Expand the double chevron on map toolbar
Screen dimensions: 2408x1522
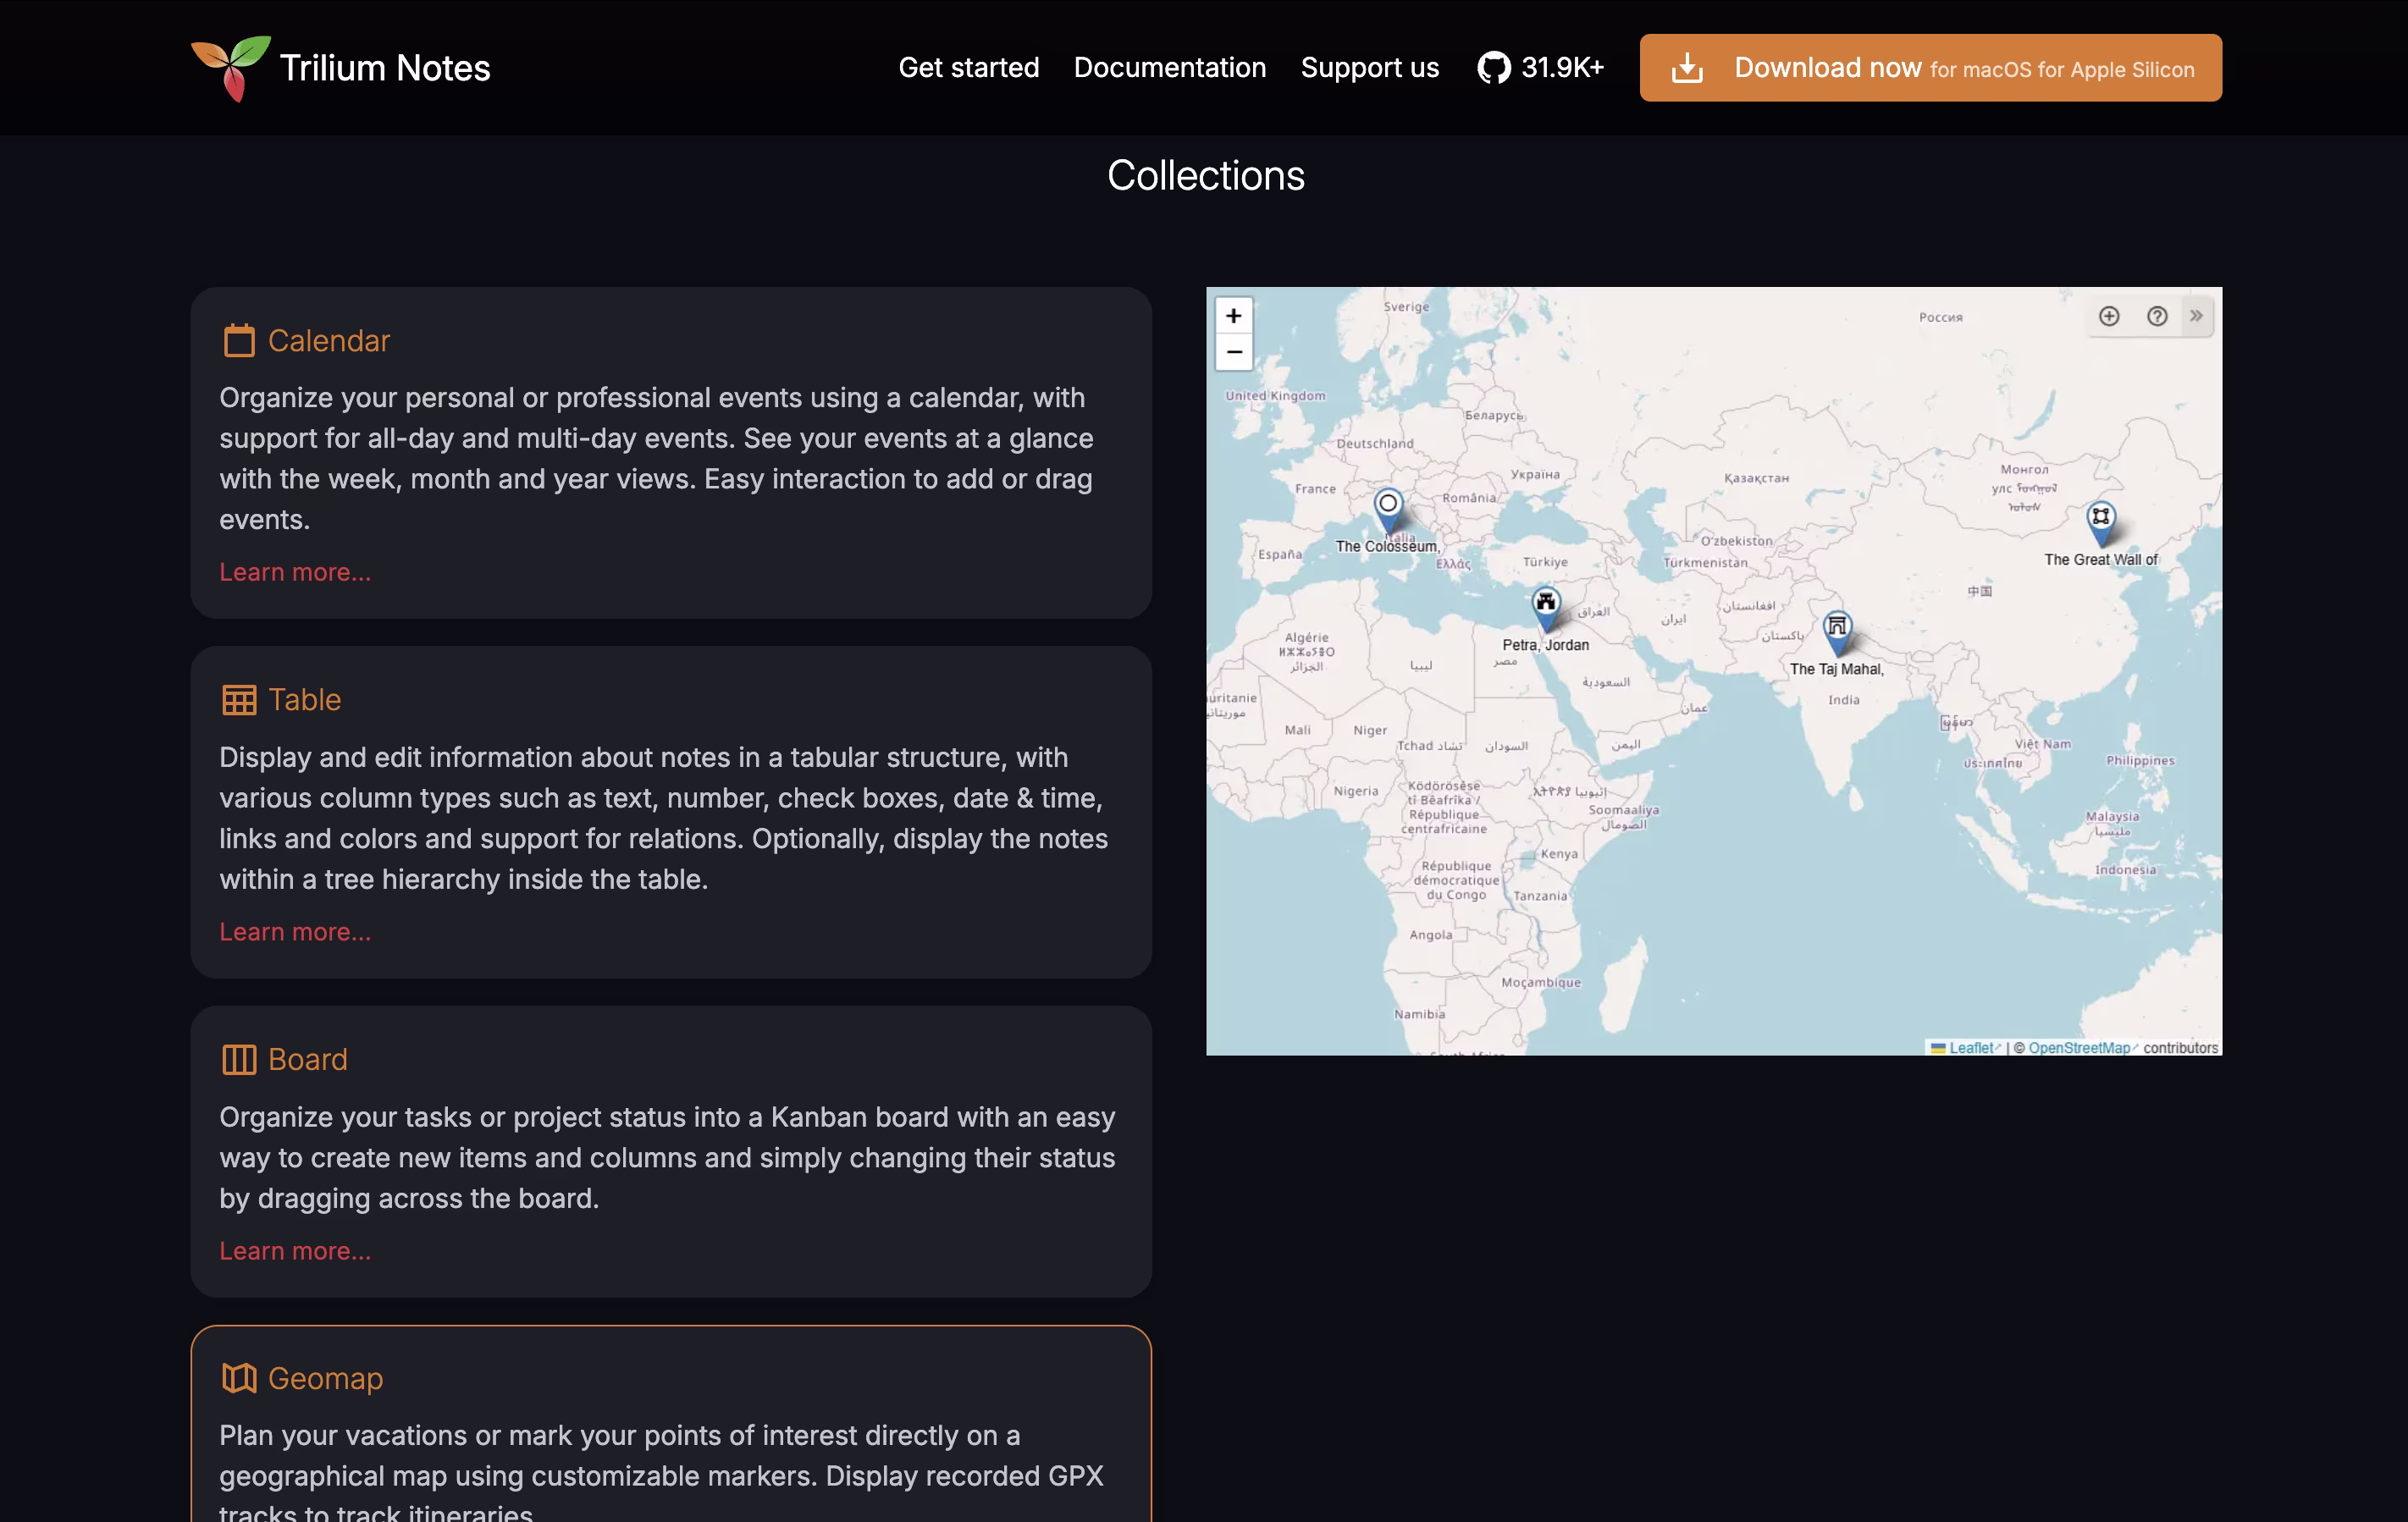pyautogui.click(x=2196, y=316)
